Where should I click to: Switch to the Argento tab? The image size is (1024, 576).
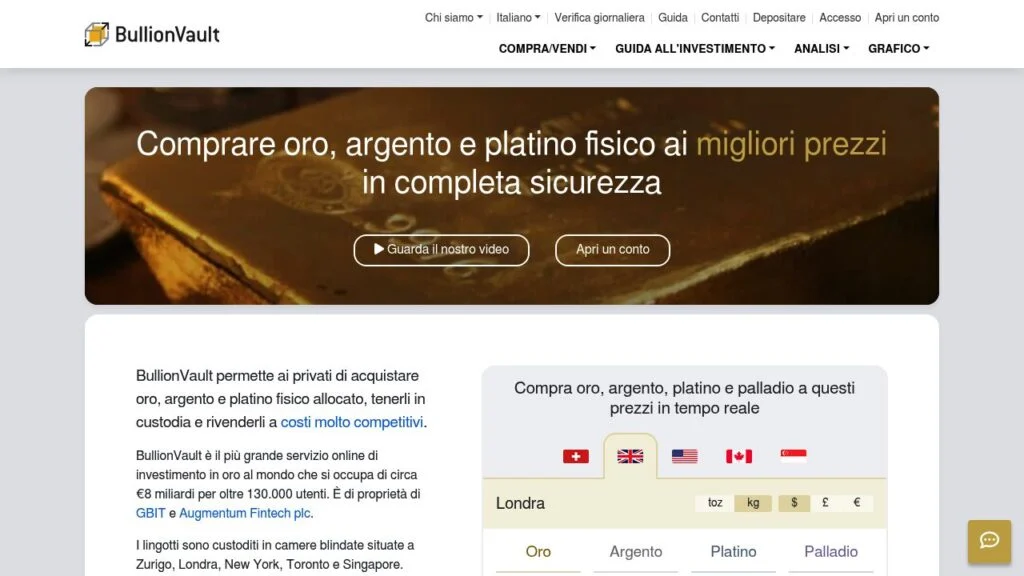(x=635, y=552)
